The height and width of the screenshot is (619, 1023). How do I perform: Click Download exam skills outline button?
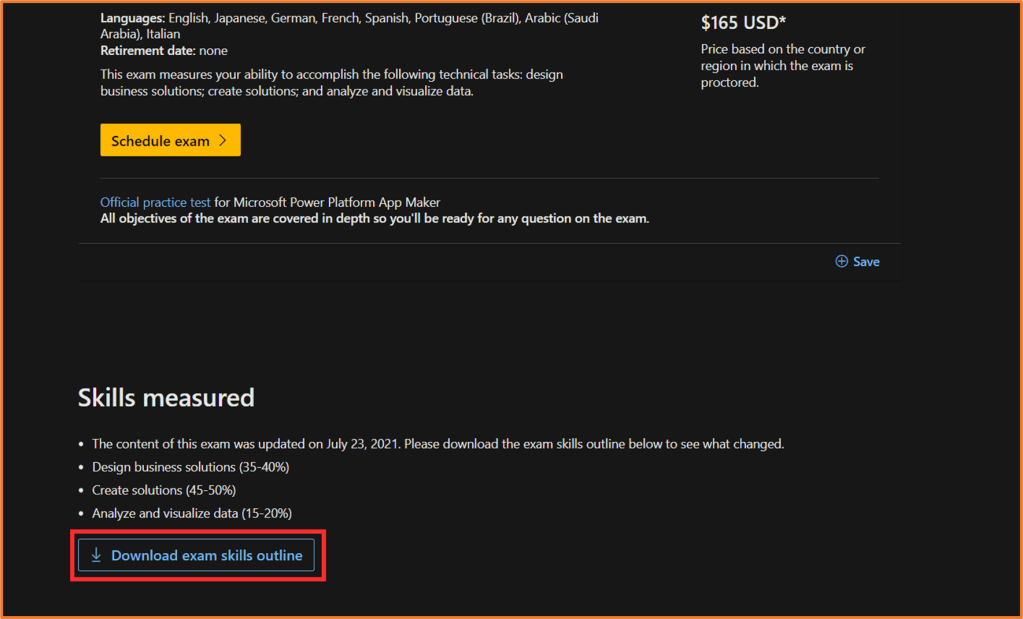click(x=196, y=555)
